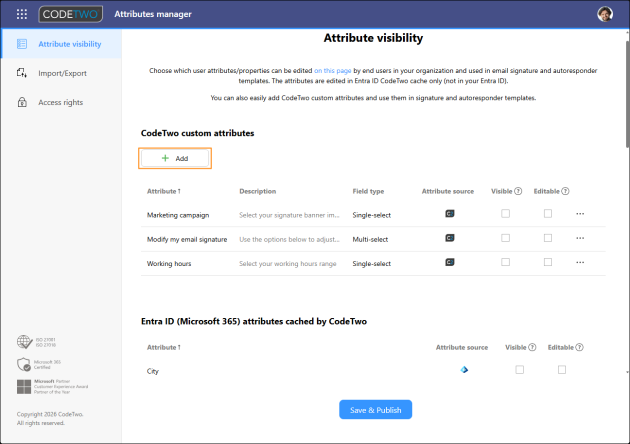Open Import/Export menu item
Image resolution: width=630 pixels, height=444 pixels.
(61, 73)
